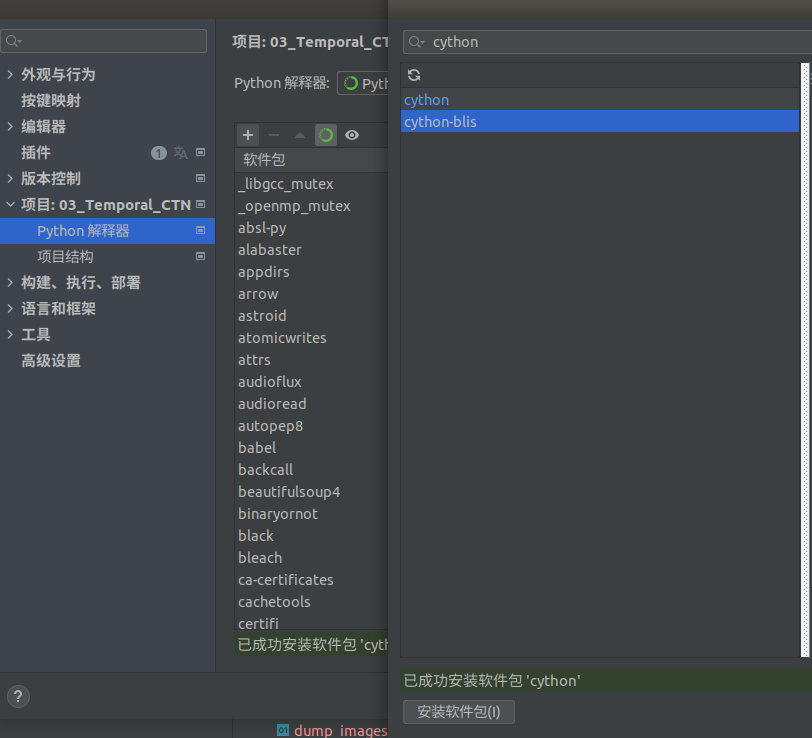The image size is (812, 738).
Task: Refresh the available packages list
Action: [414, 74]
